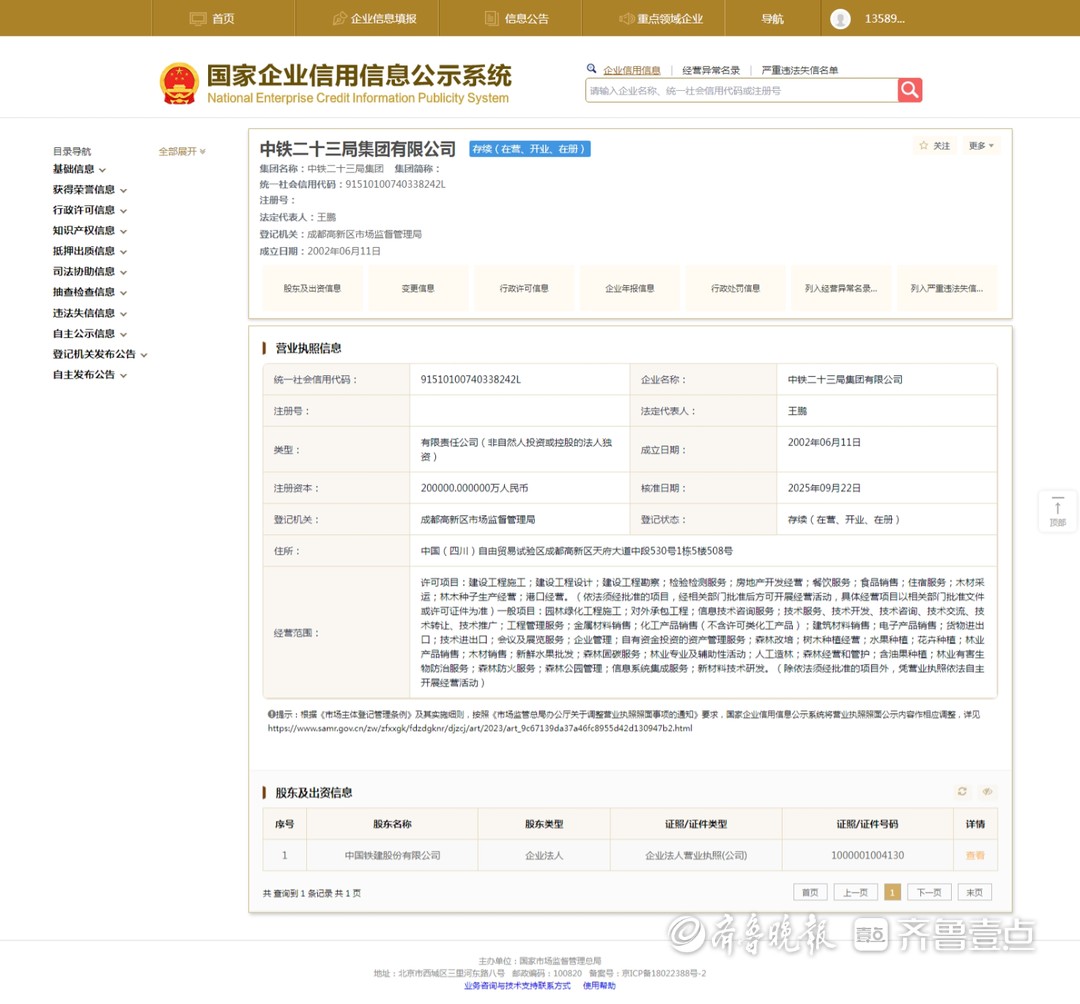This screenshot has width=1080, height=1004.
Task: Click the 行政处罚信息 shortcut button
Action: (735, 289)
